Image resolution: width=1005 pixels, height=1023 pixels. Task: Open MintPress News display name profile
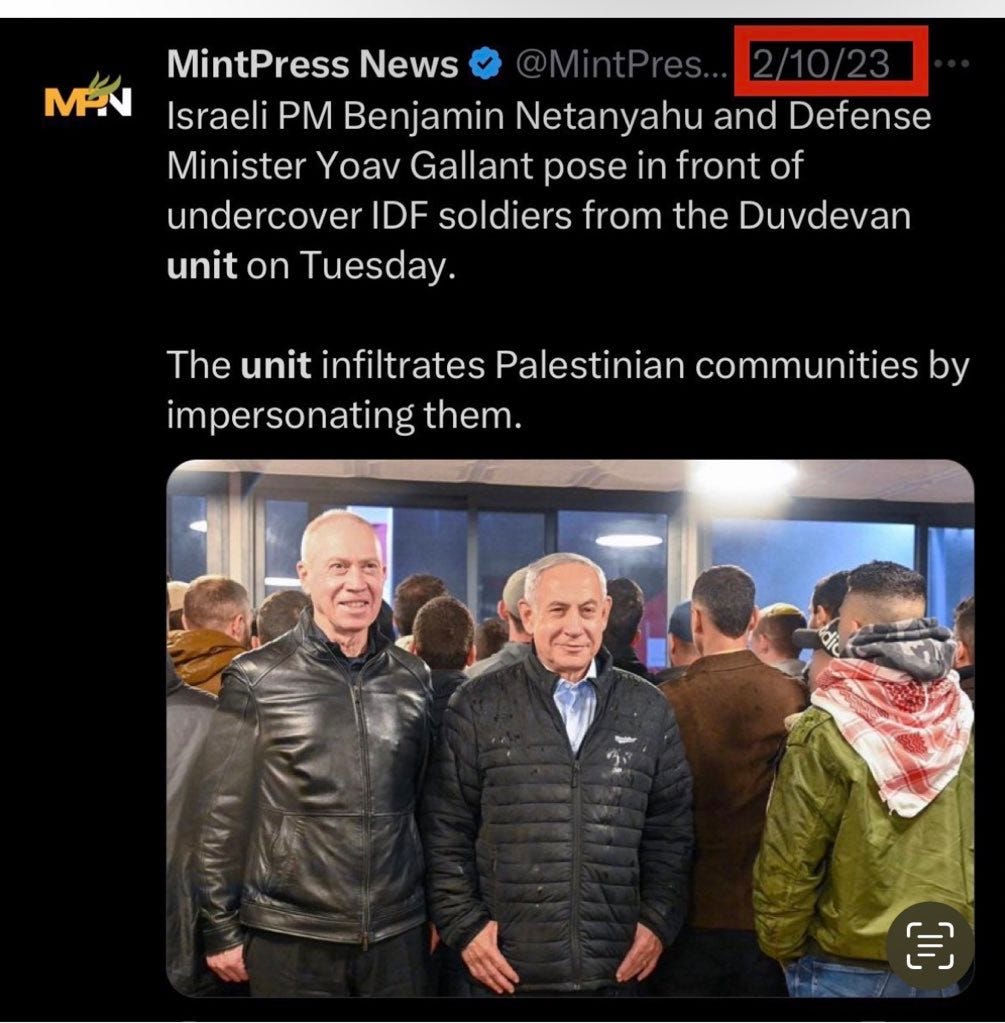(313, 64)
